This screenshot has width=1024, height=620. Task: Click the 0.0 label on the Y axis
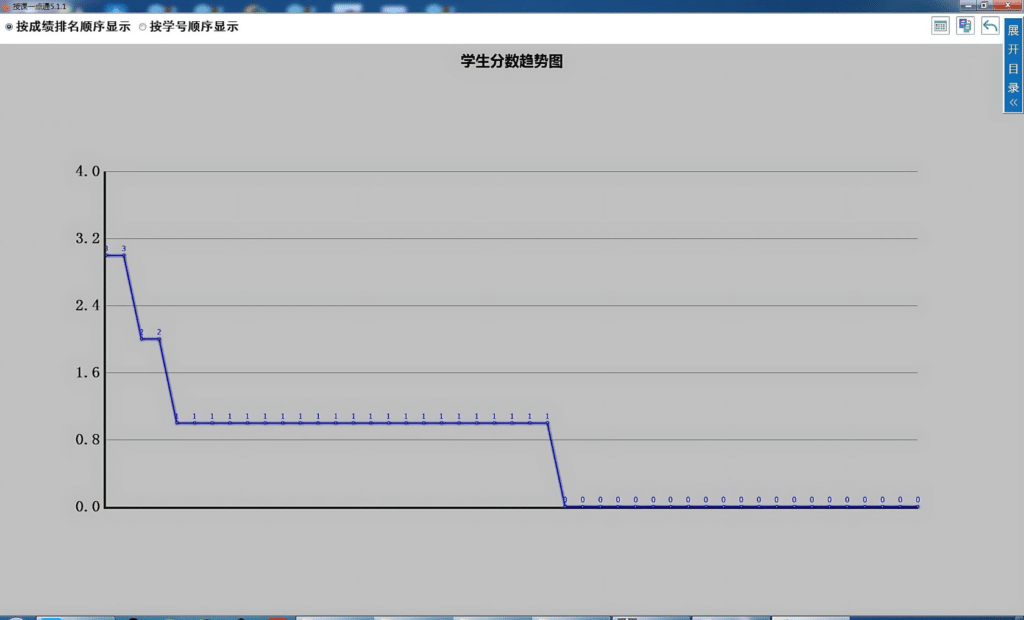click(88, 507)
